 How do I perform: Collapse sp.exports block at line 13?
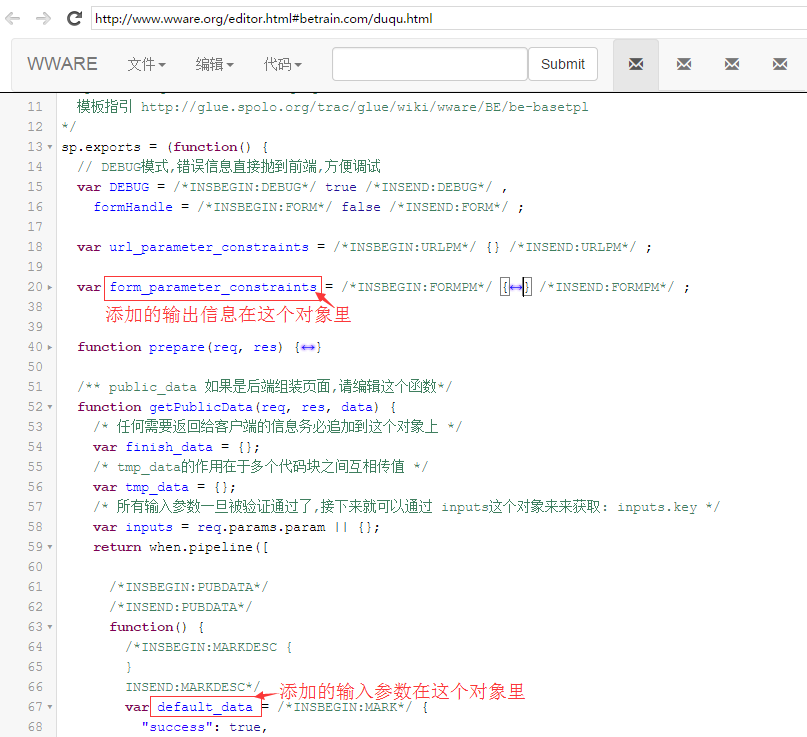coord(50,147)
